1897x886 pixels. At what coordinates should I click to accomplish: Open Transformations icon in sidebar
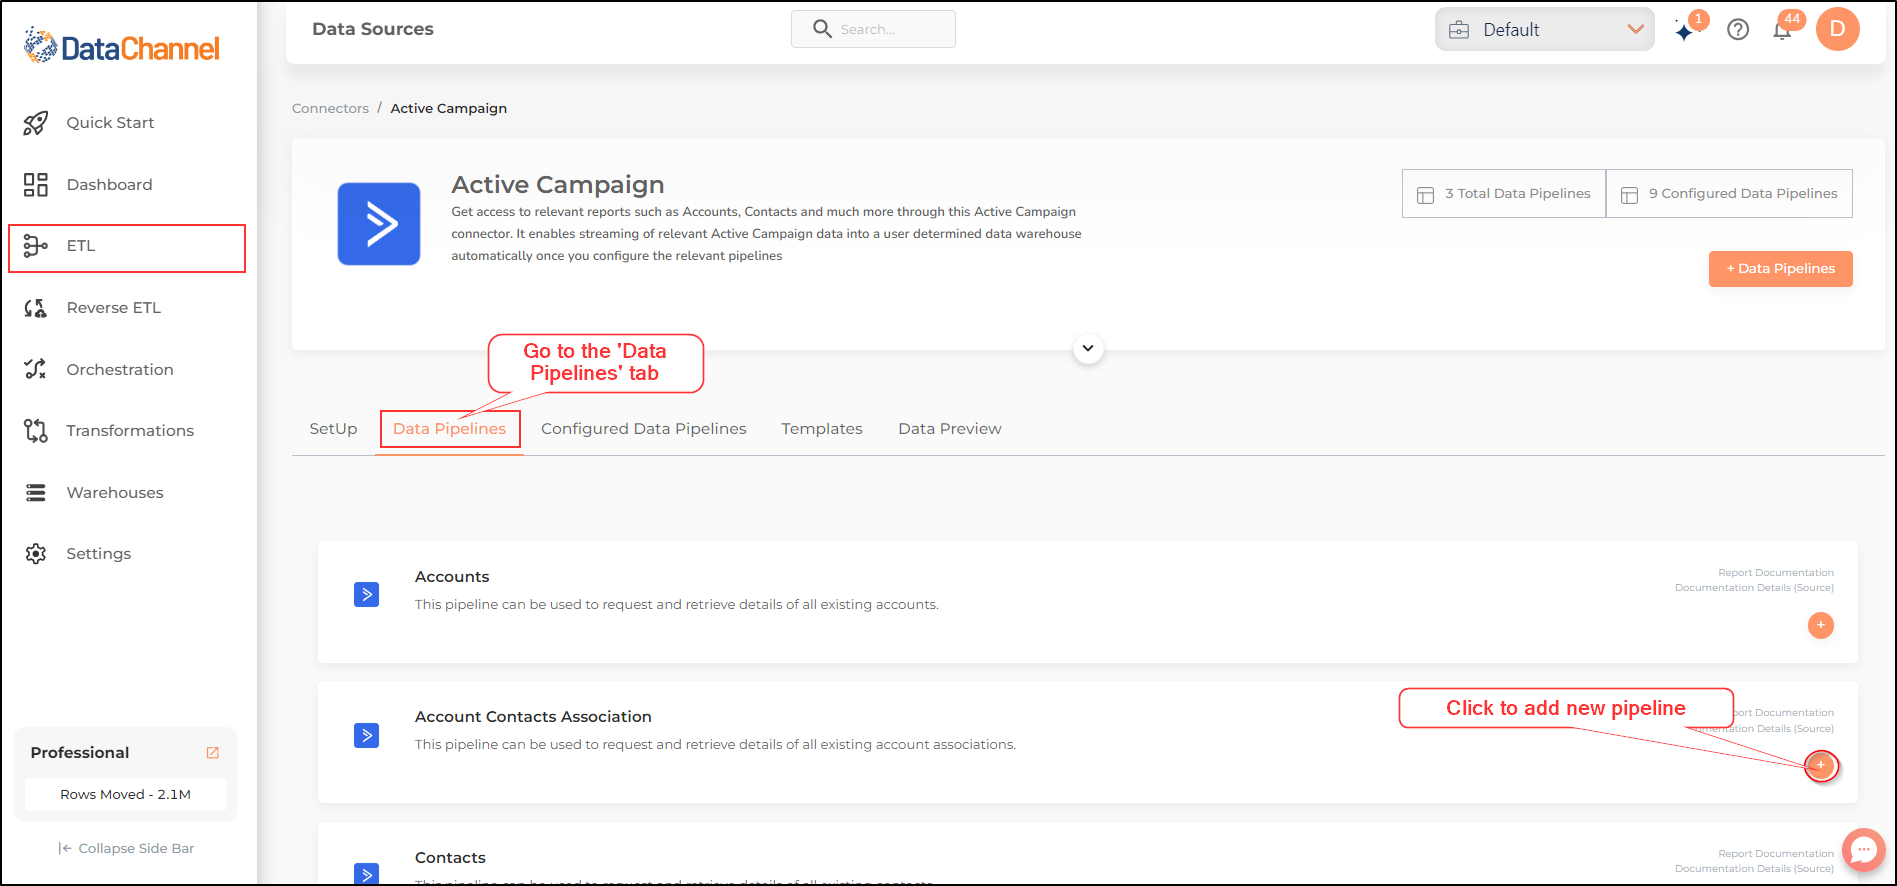[36, 431]
